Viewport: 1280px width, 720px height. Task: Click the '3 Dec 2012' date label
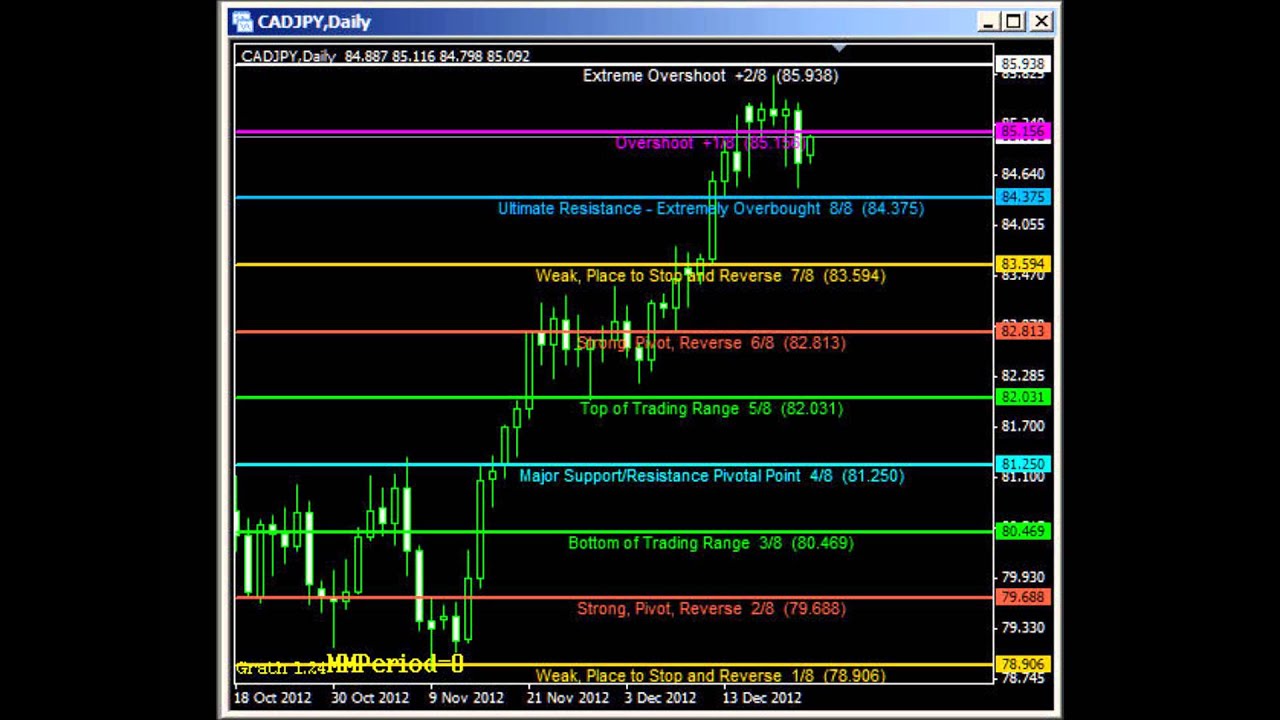(660, 698)
